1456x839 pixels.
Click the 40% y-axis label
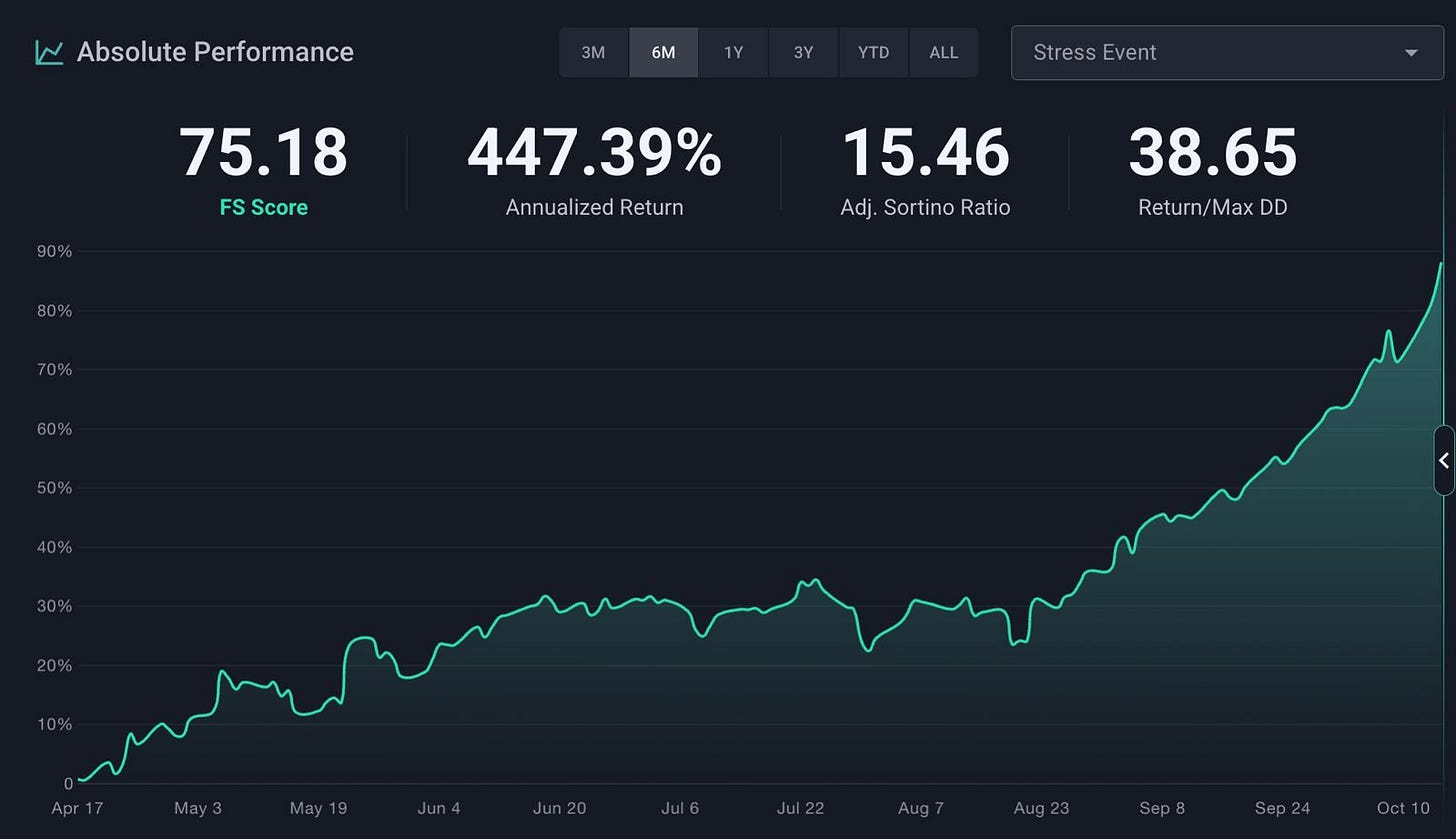click(56, 547)
